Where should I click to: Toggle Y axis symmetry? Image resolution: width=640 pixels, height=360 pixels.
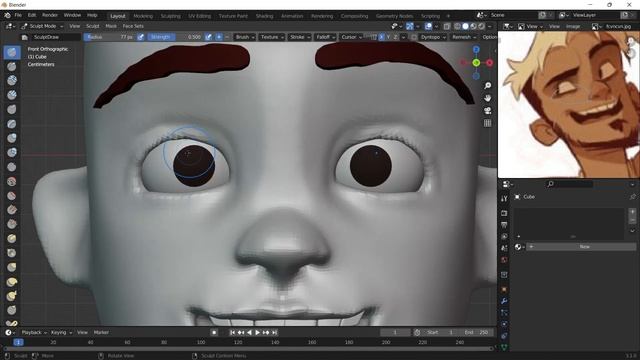388,37
